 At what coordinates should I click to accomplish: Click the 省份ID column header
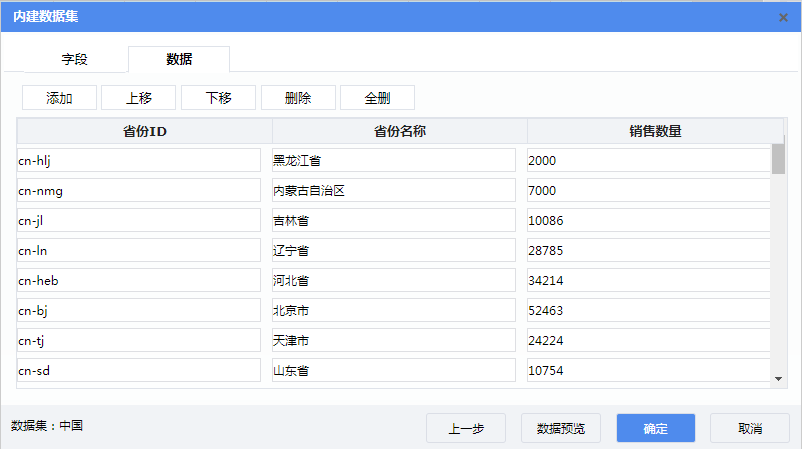click(144, 131)
